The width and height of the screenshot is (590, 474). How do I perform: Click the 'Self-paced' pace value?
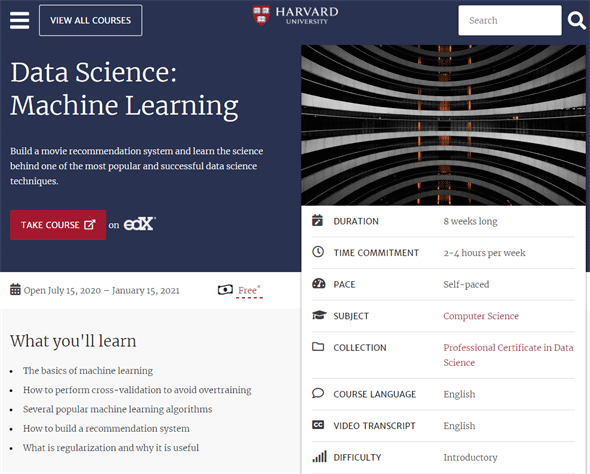click(466, 284)
